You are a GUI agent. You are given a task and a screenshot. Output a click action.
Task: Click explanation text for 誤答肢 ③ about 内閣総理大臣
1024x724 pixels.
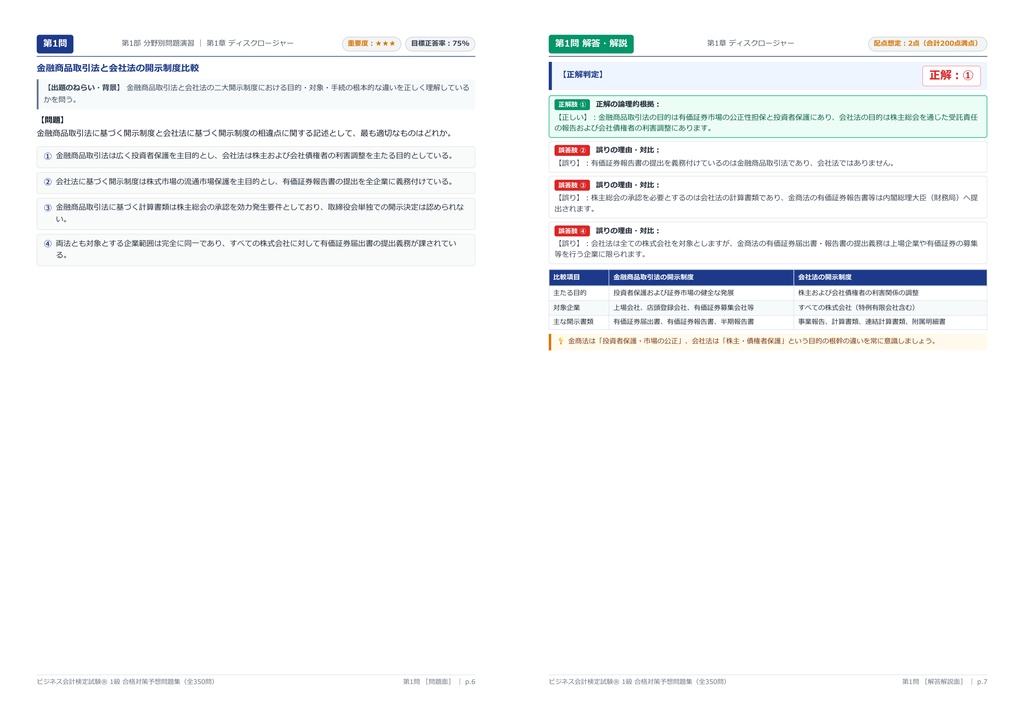coord(766,203)
